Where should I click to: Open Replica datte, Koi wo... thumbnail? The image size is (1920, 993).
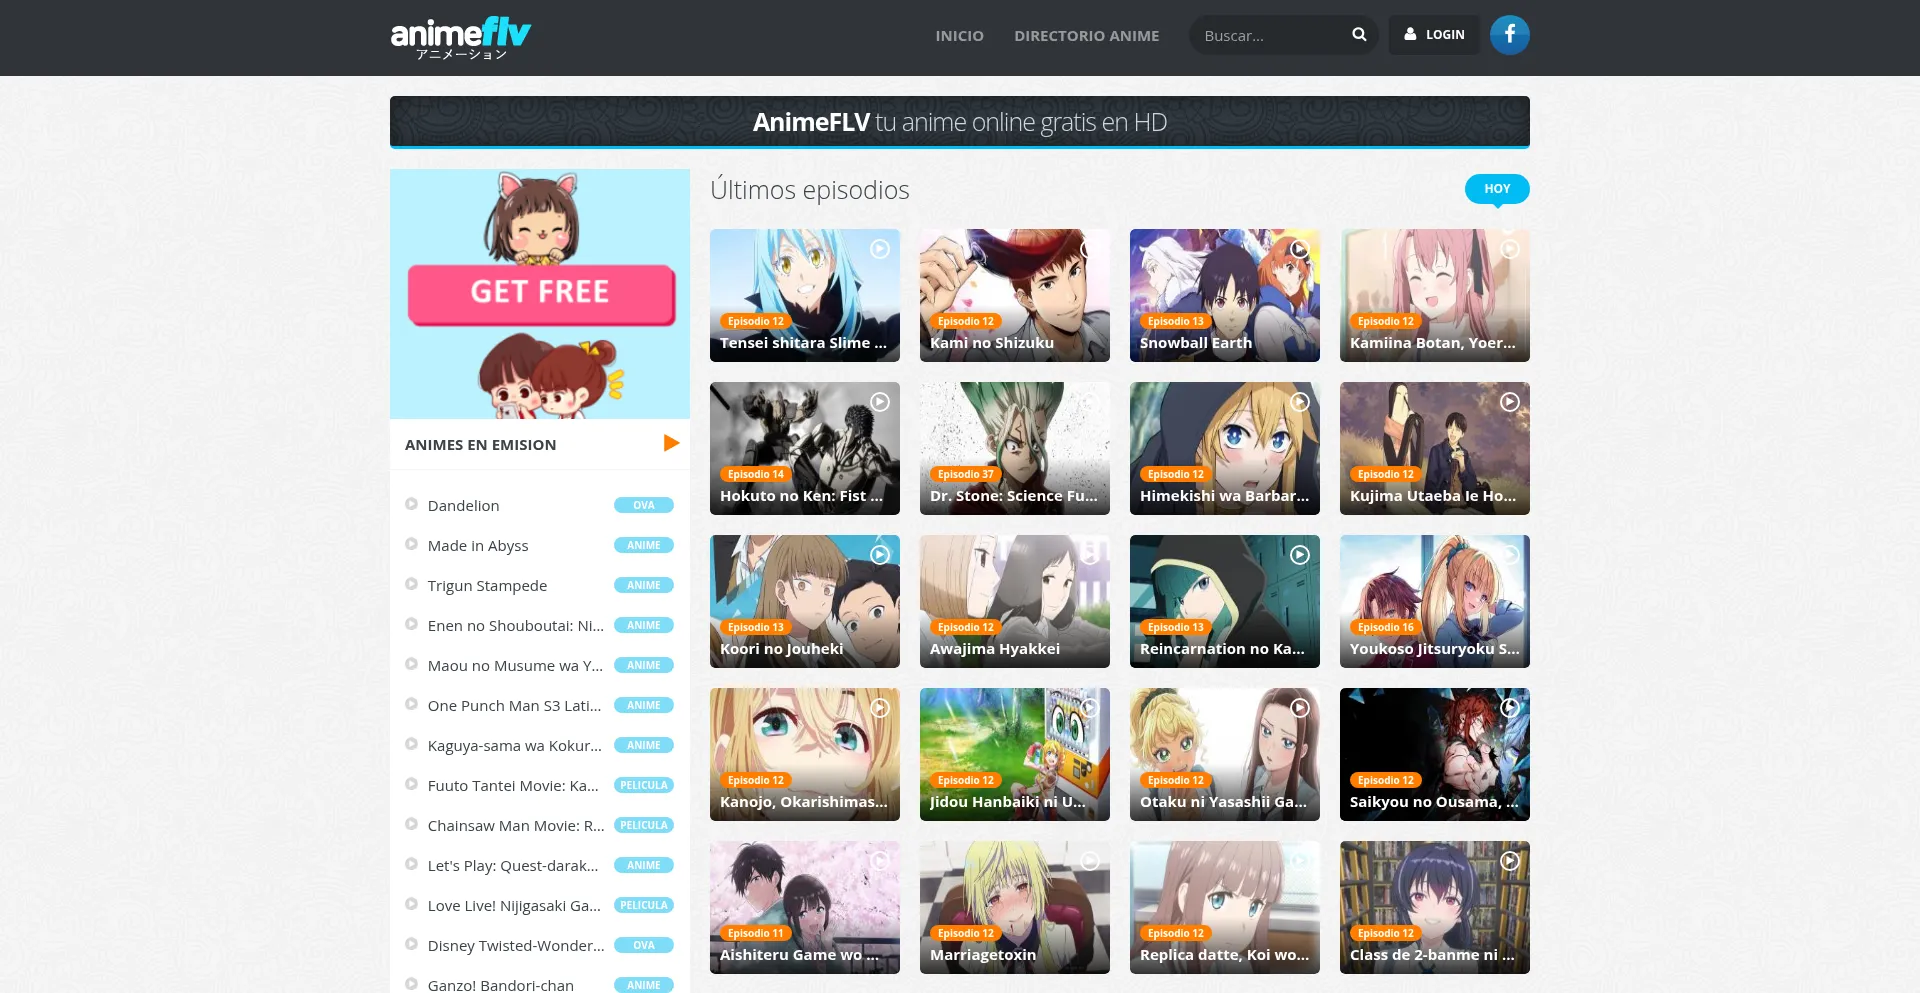(x=1225, y=907)
